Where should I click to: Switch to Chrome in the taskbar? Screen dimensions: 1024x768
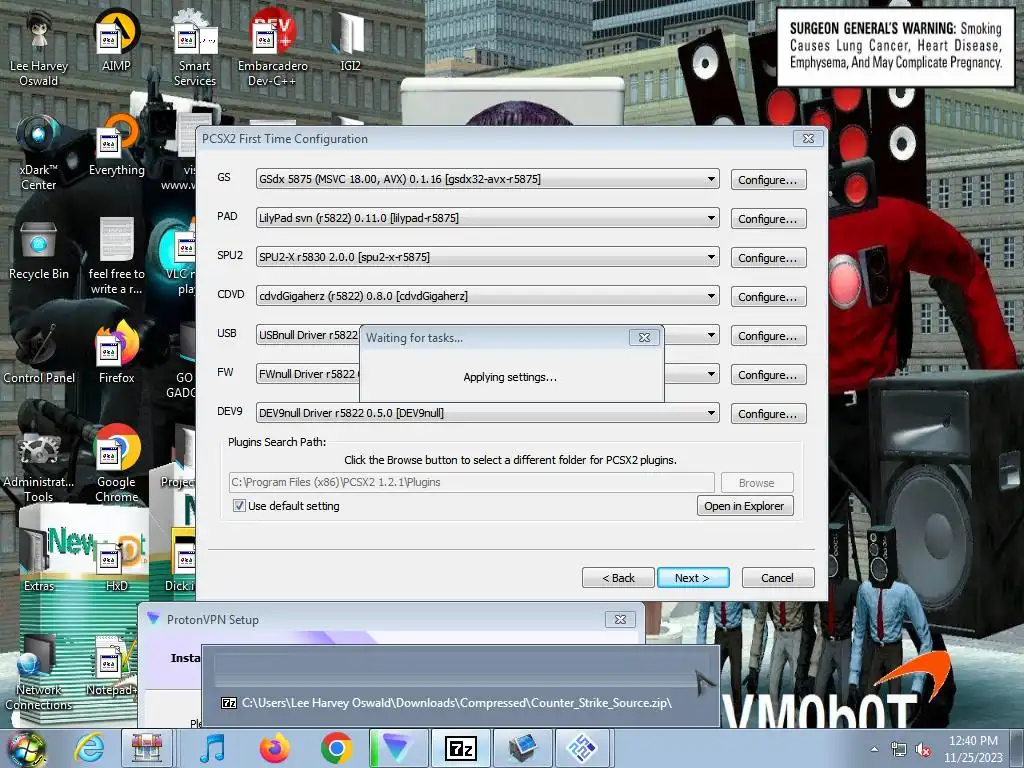point(336,748)
